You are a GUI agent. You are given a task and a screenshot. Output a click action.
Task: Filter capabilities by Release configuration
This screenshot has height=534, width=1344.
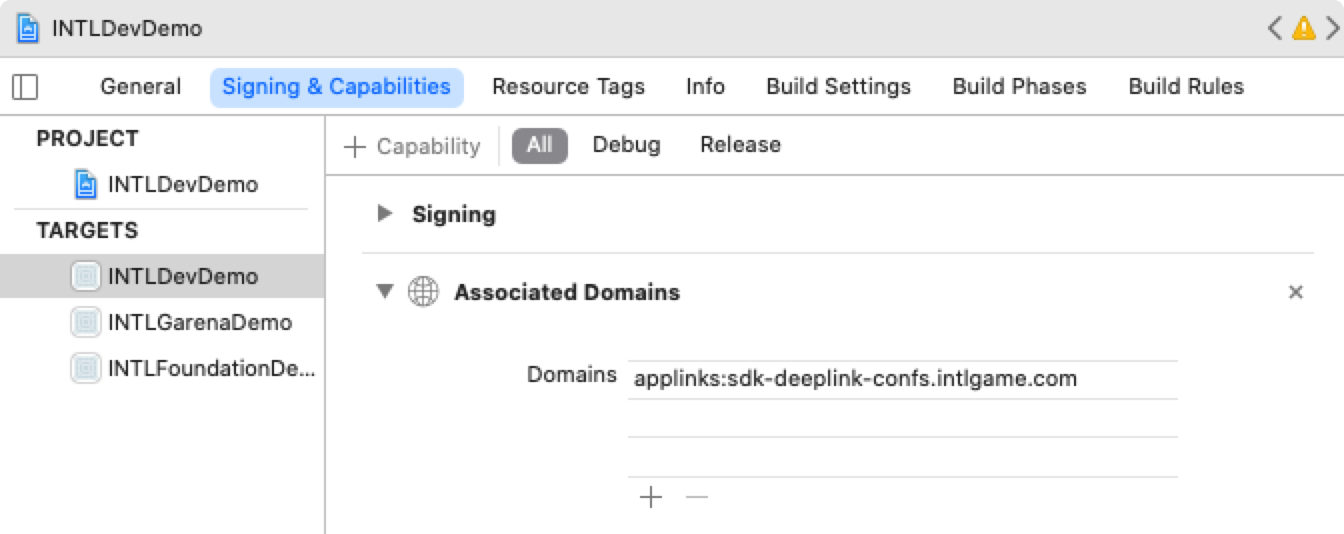(740, 145)
